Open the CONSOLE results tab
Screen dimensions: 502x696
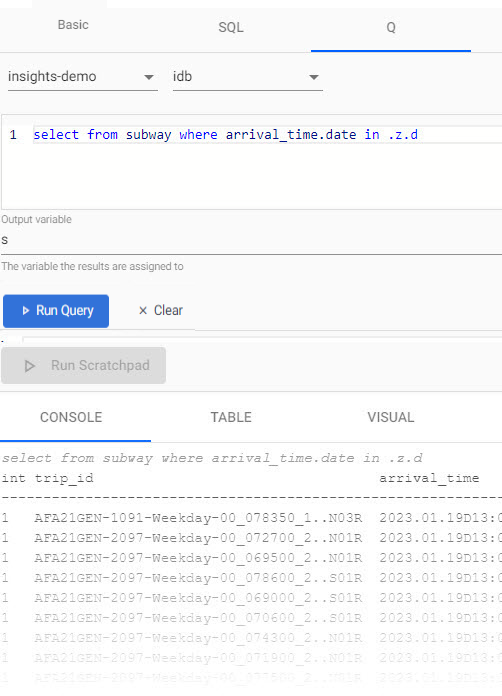tap(71, 417)
